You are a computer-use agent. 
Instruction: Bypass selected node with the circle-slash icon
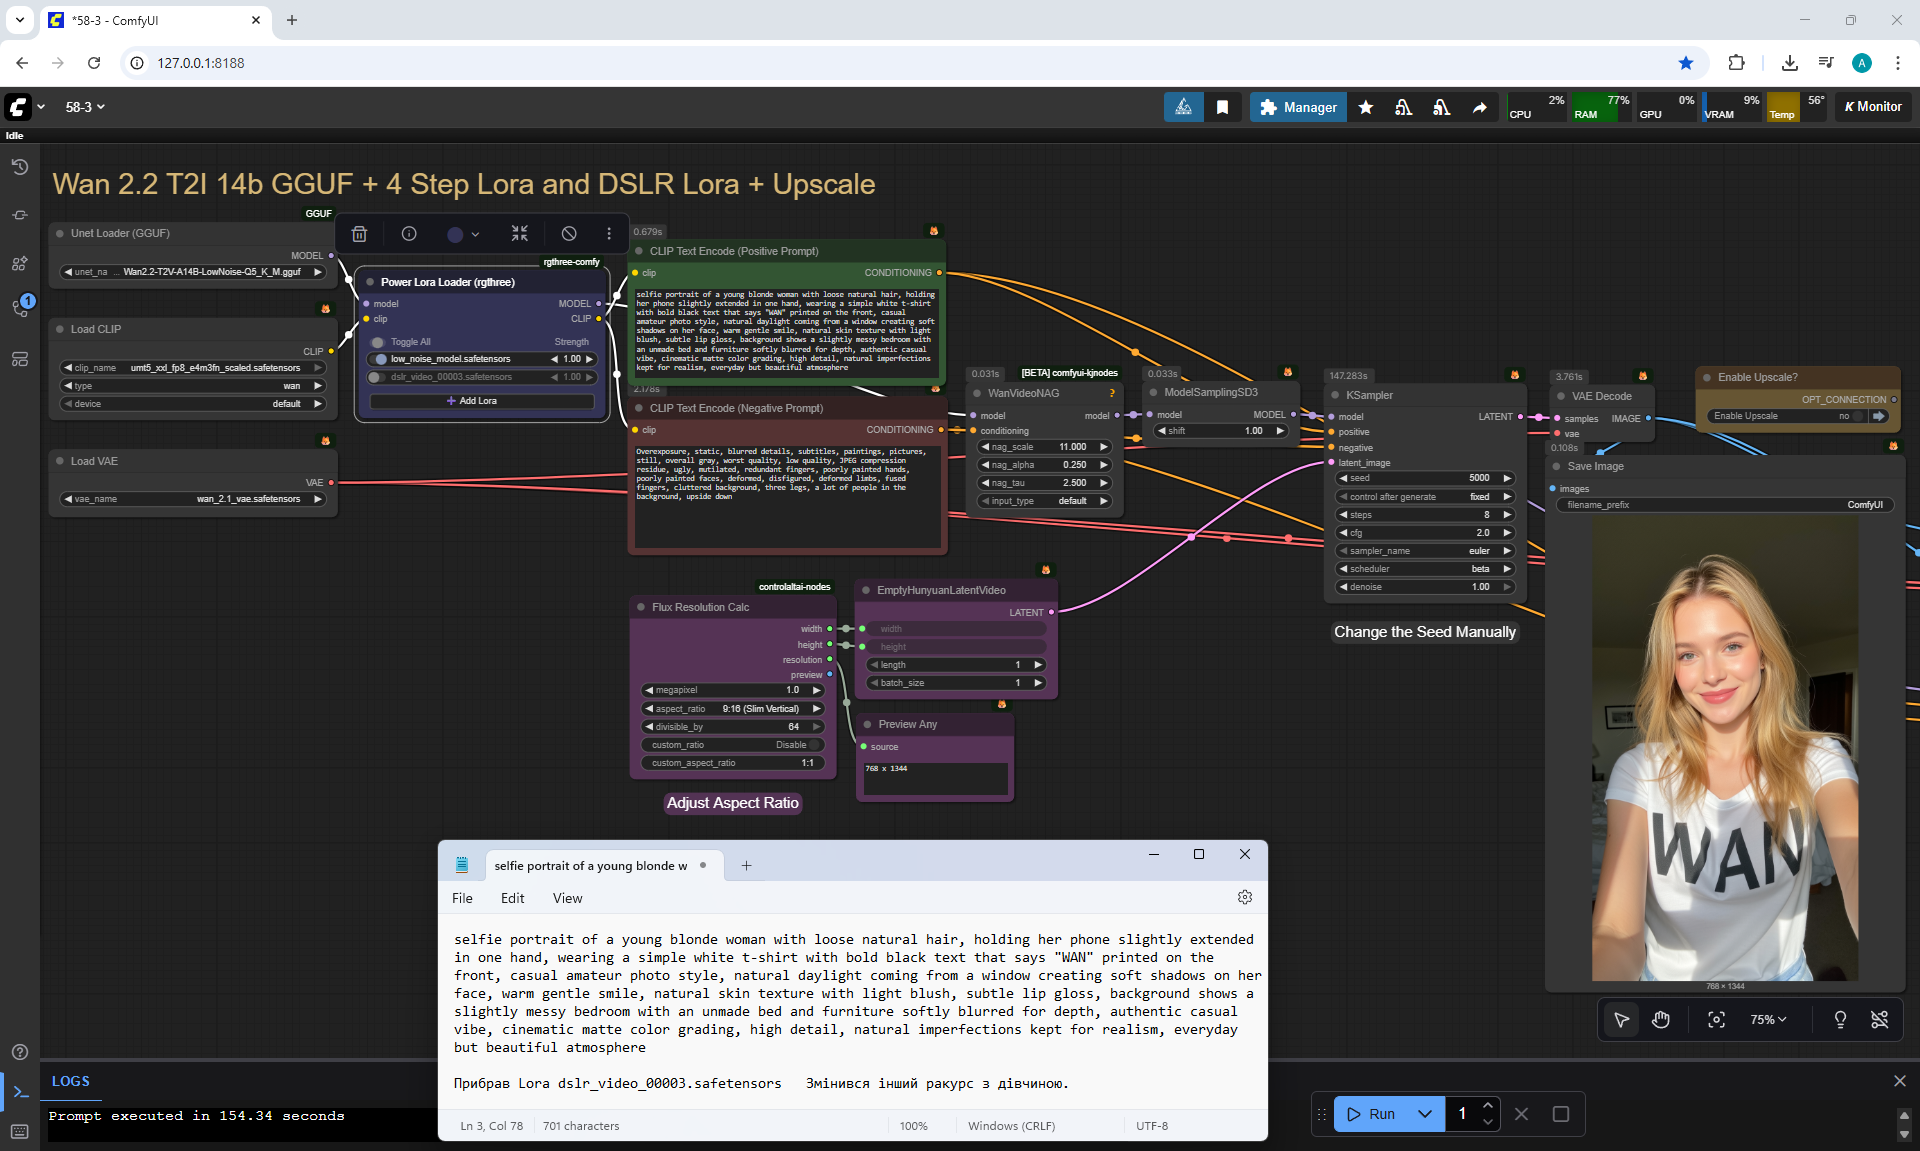point(568,233)
